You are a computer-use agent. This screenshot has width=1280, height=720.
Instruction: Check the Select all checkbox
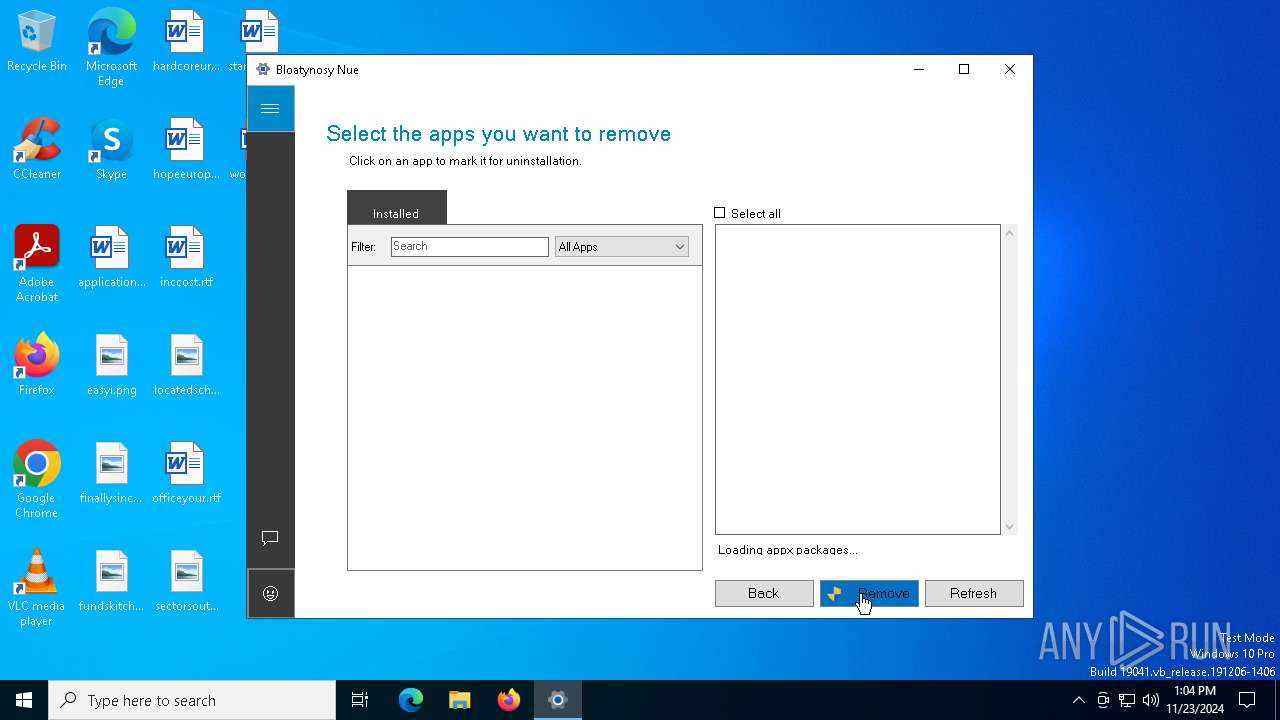coord(719,213)
